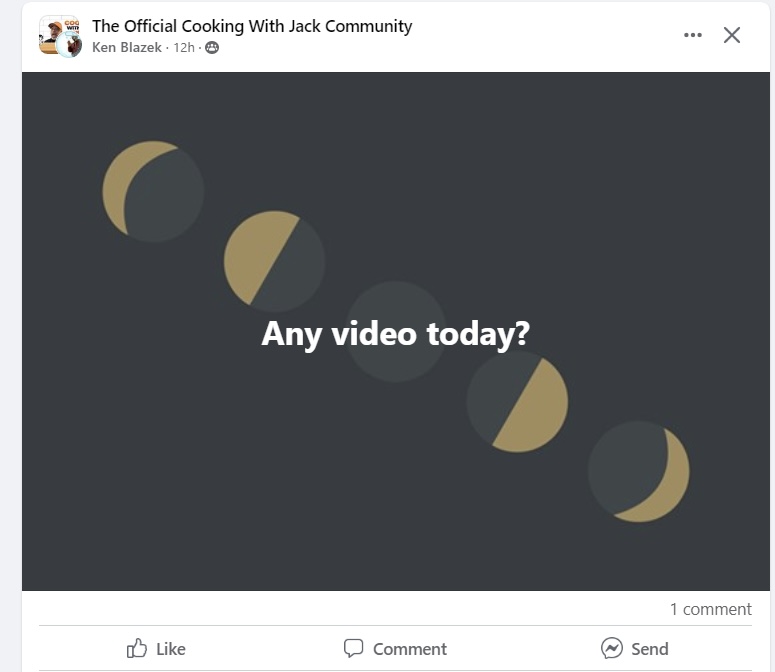Click the Comment text label

coord(410,649)
